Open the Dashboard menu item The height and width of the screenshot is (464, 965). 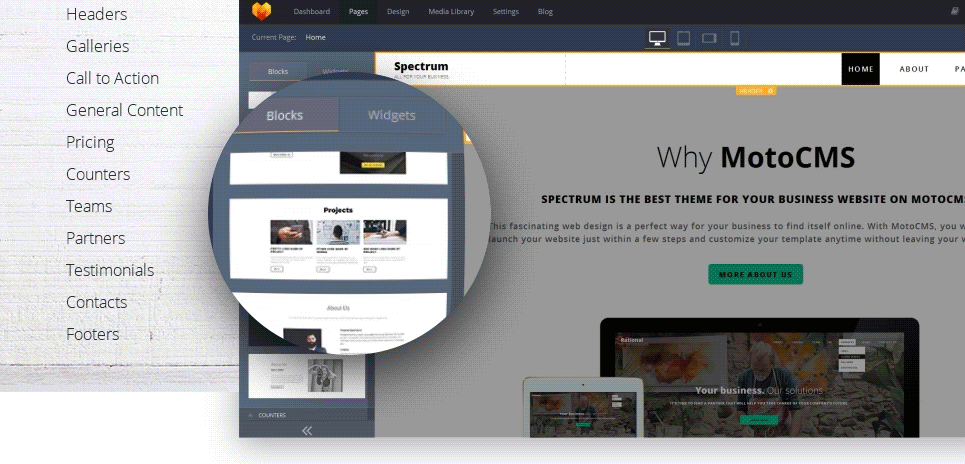[x=311, y=12]
